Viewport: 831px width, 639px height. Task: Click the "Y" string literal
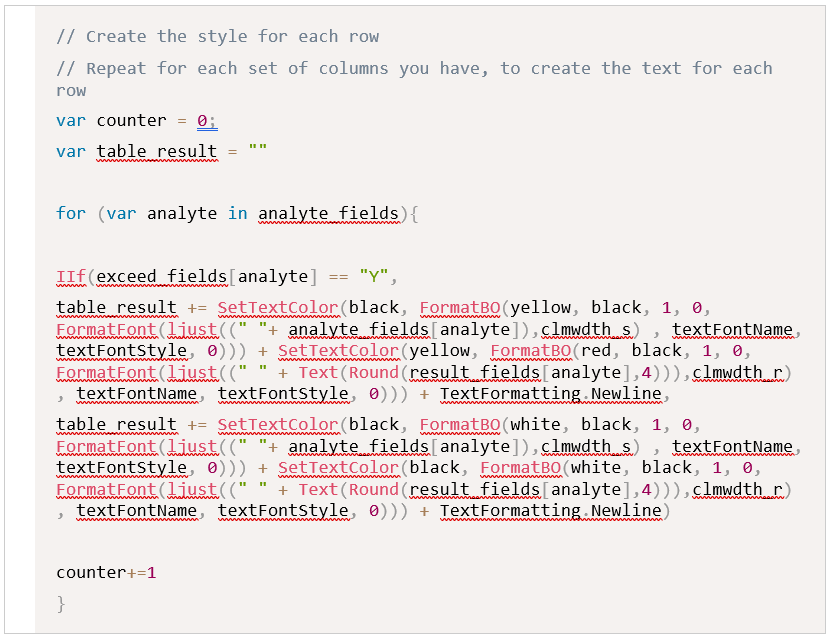pyautogui.click(x=374, y=277)
